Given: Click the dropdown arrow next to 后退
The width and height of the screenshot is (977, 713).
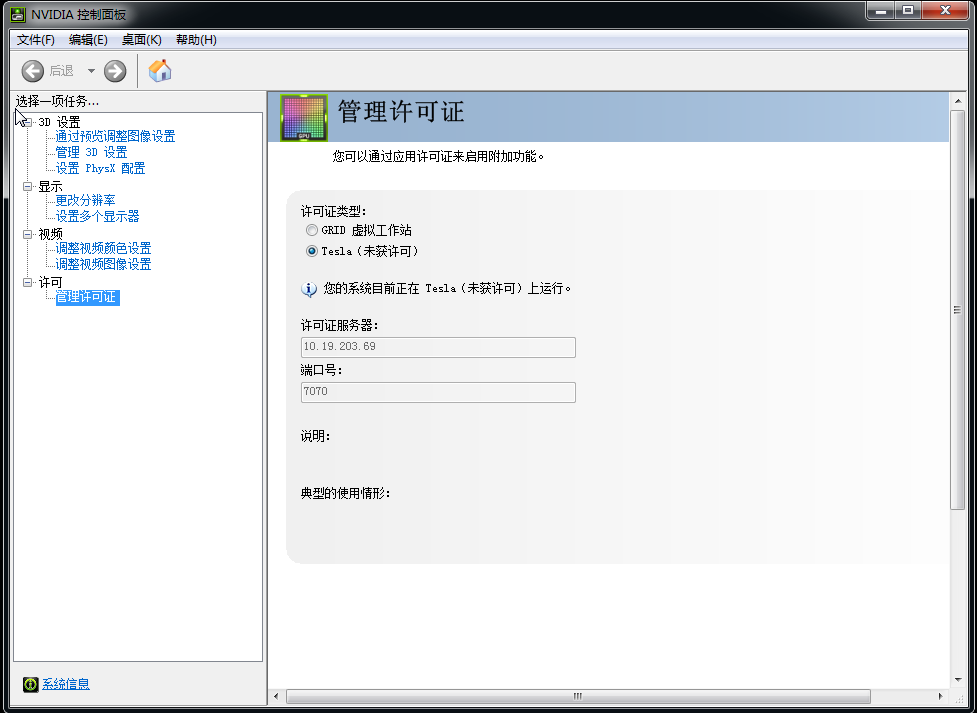Looking at the screenshot, I should click(90, 70).
